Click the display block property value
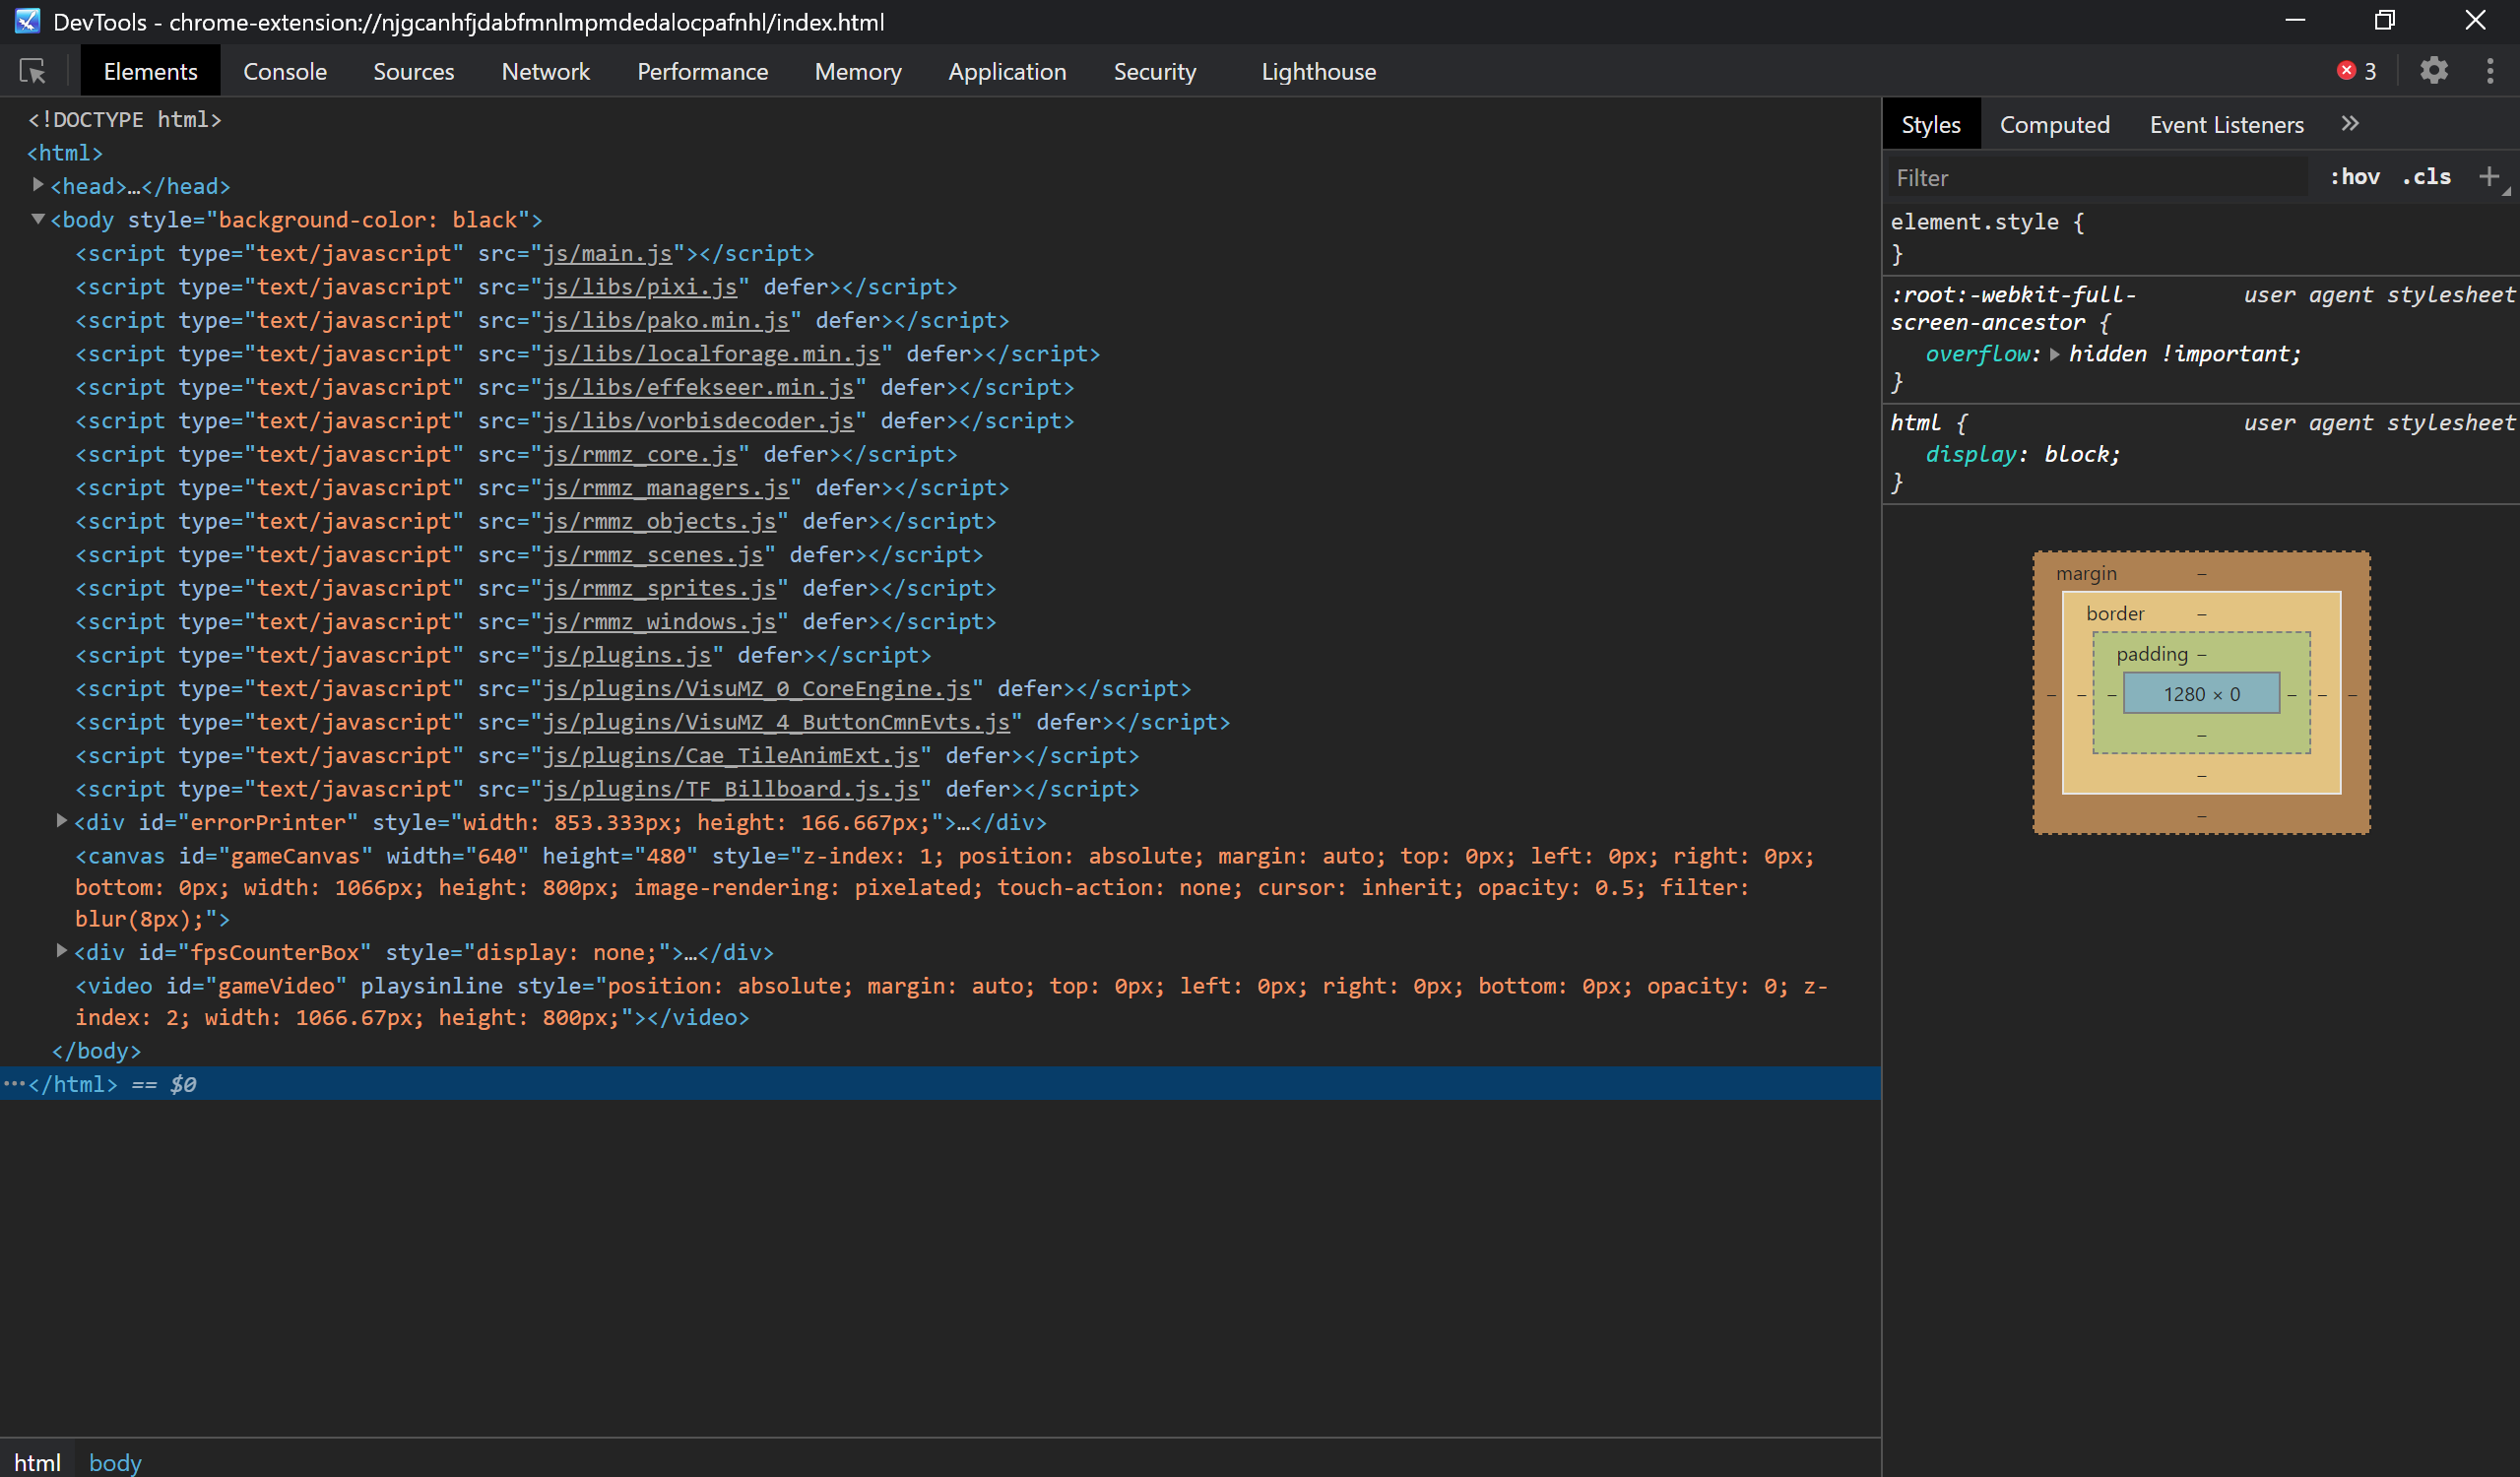 (2078, 455)
